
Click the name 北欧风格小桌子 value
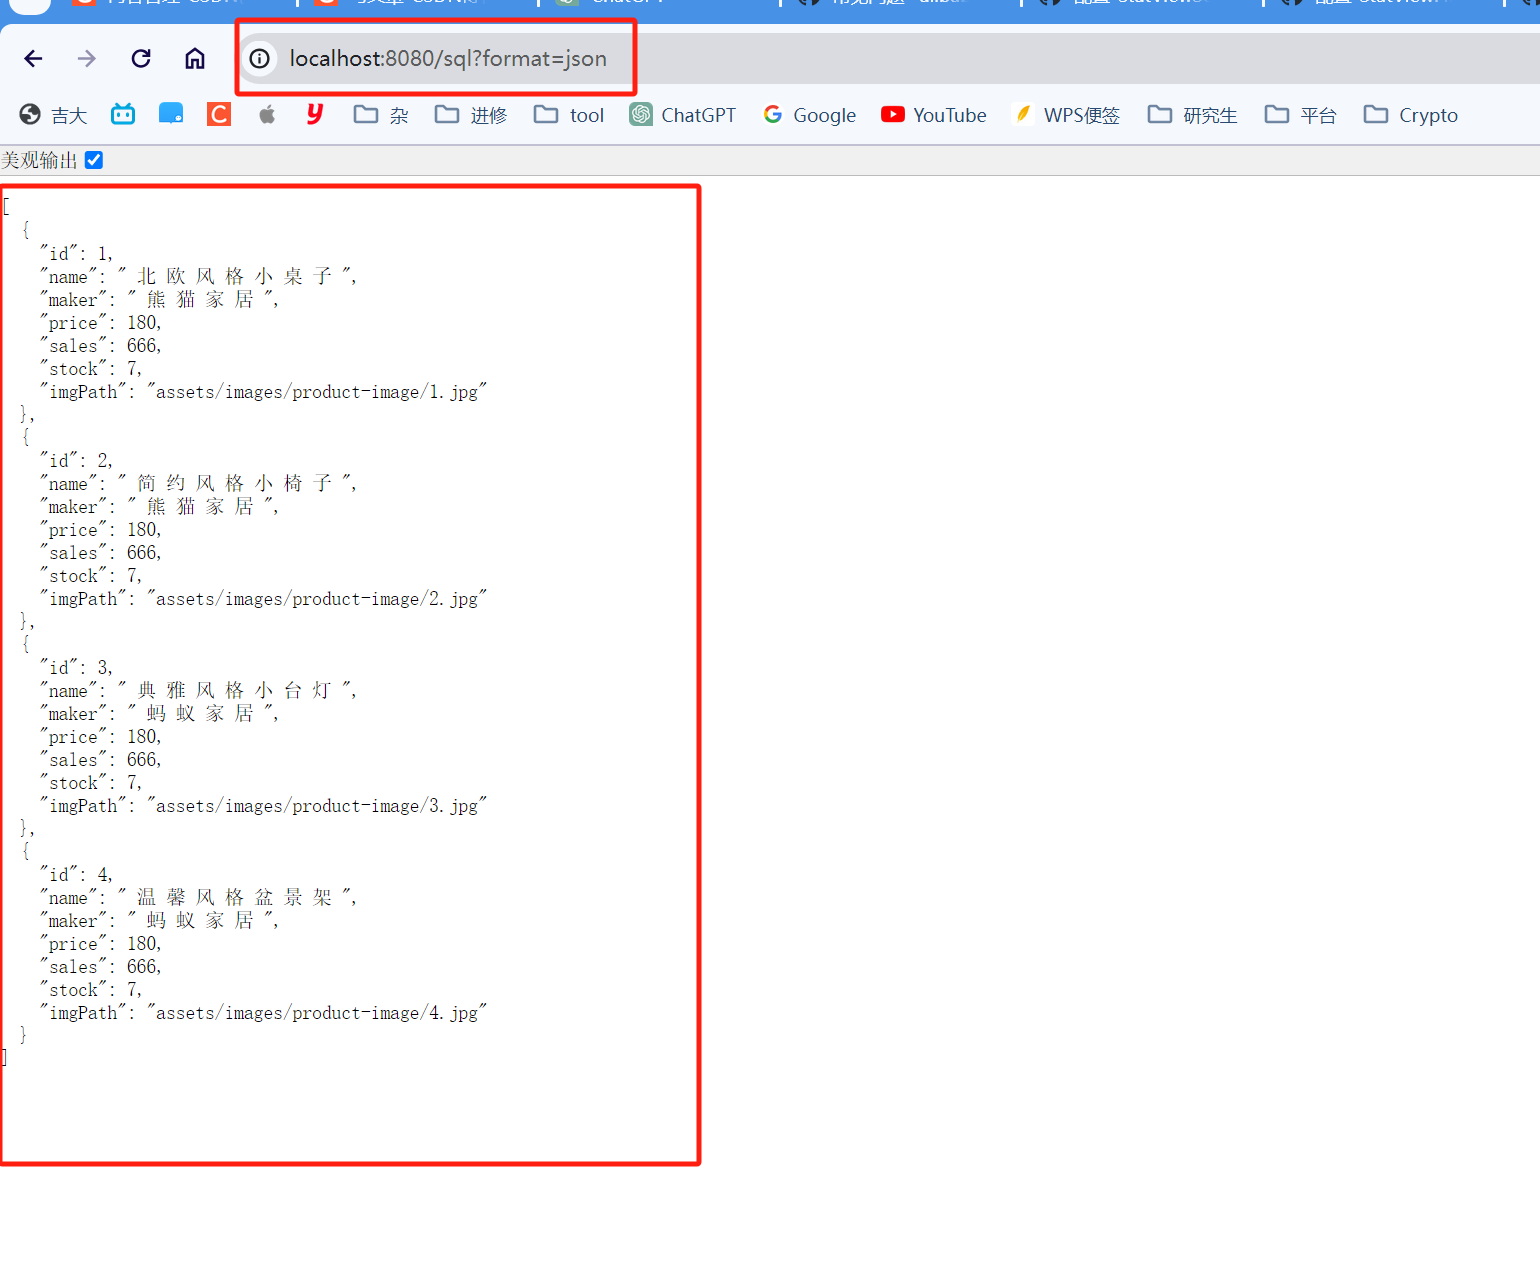coord(238,276)
